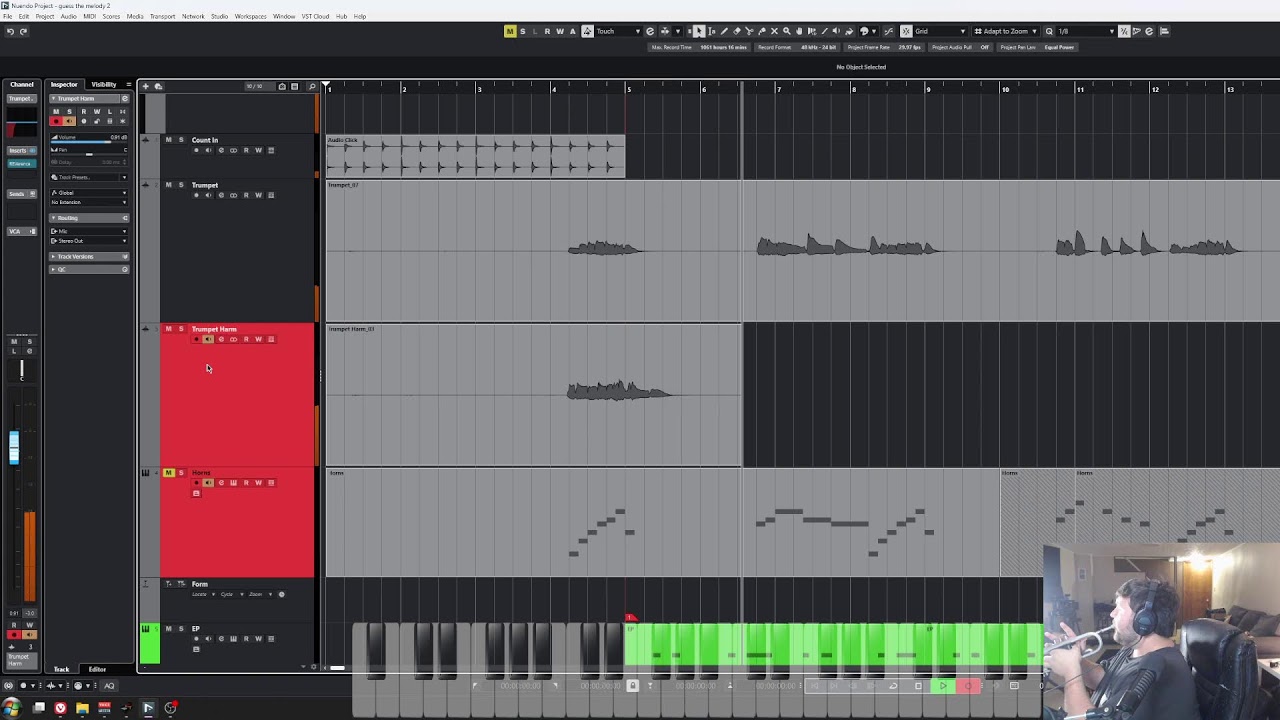Select the Draw pencil tool
Screen dimensions: 1280x720
(x=724, y=31)
